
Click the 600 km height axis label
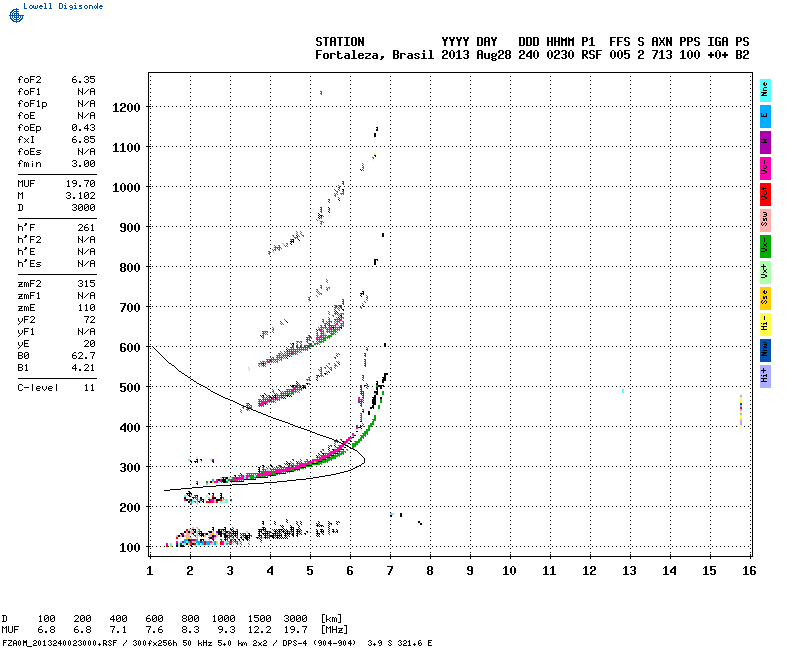[130, 347]
